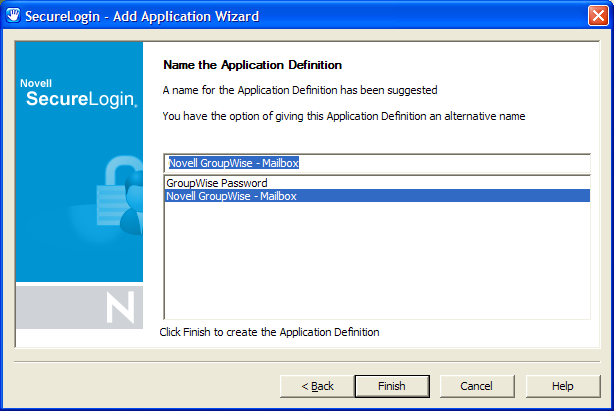Go back with the Back button
This screenshot has height=411, width=614.
coord(320,386)
